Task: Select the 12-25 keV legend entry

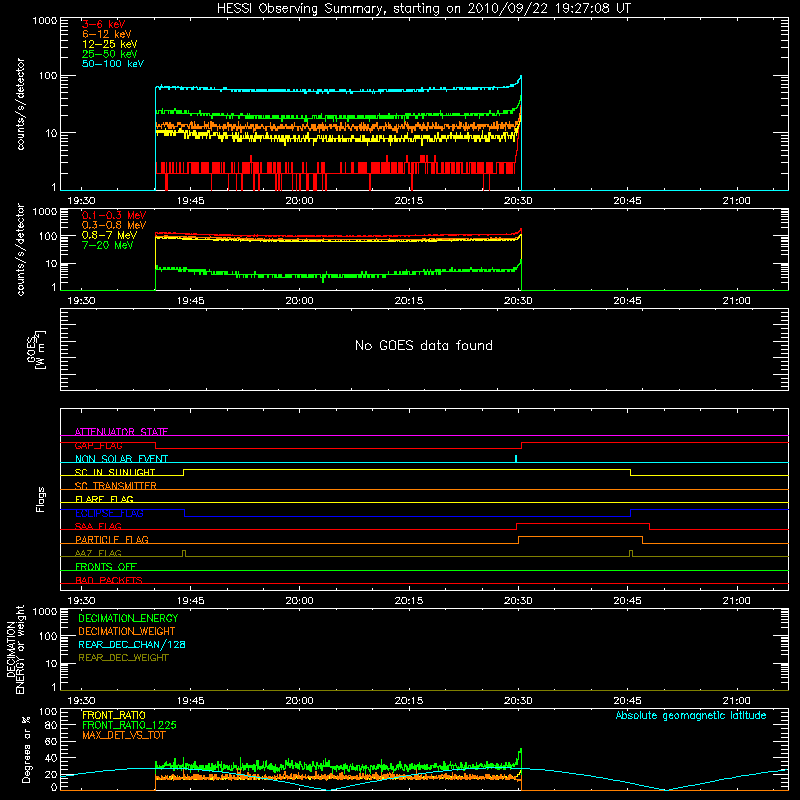Action: coord(110,44)
